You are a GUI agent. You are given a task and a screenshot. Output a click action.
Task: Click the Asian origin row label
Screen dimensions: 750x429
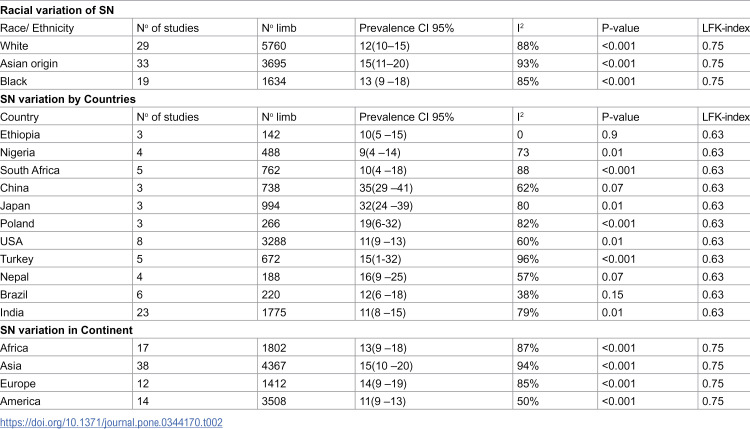pyautogui.click(x=29, y=64)
